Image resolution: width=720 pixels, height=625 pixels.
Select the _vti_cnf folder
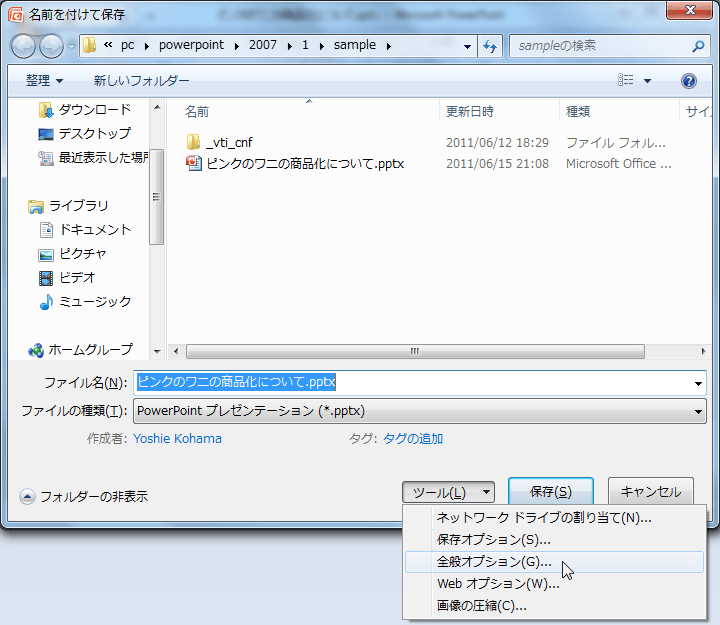coord(230,142)
